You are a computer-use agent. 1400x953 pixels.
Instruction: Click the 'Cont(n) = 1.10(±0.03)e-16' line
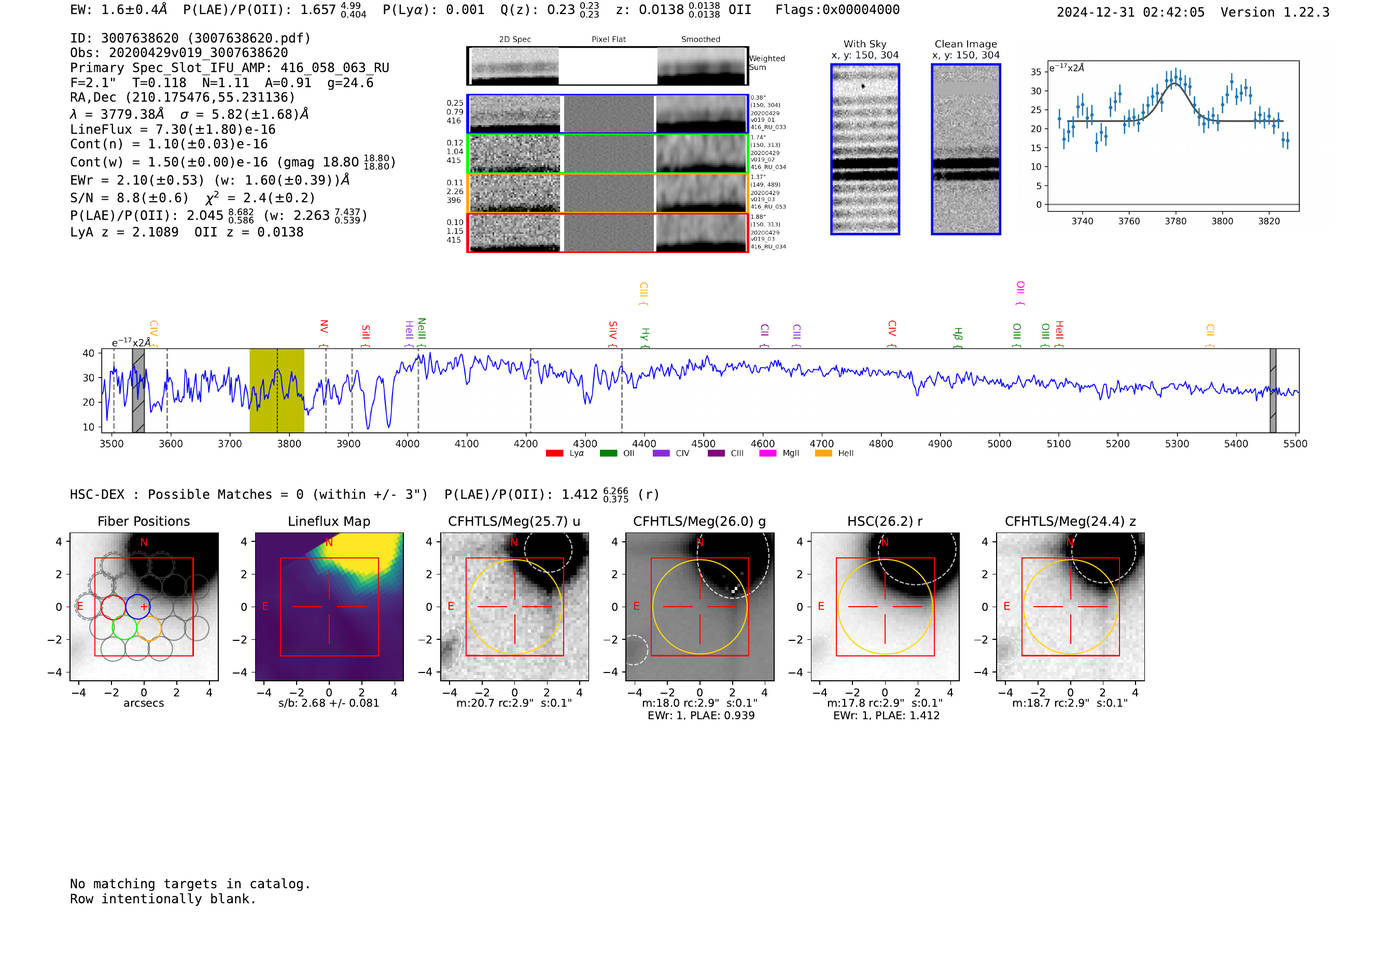coord(169,144)
